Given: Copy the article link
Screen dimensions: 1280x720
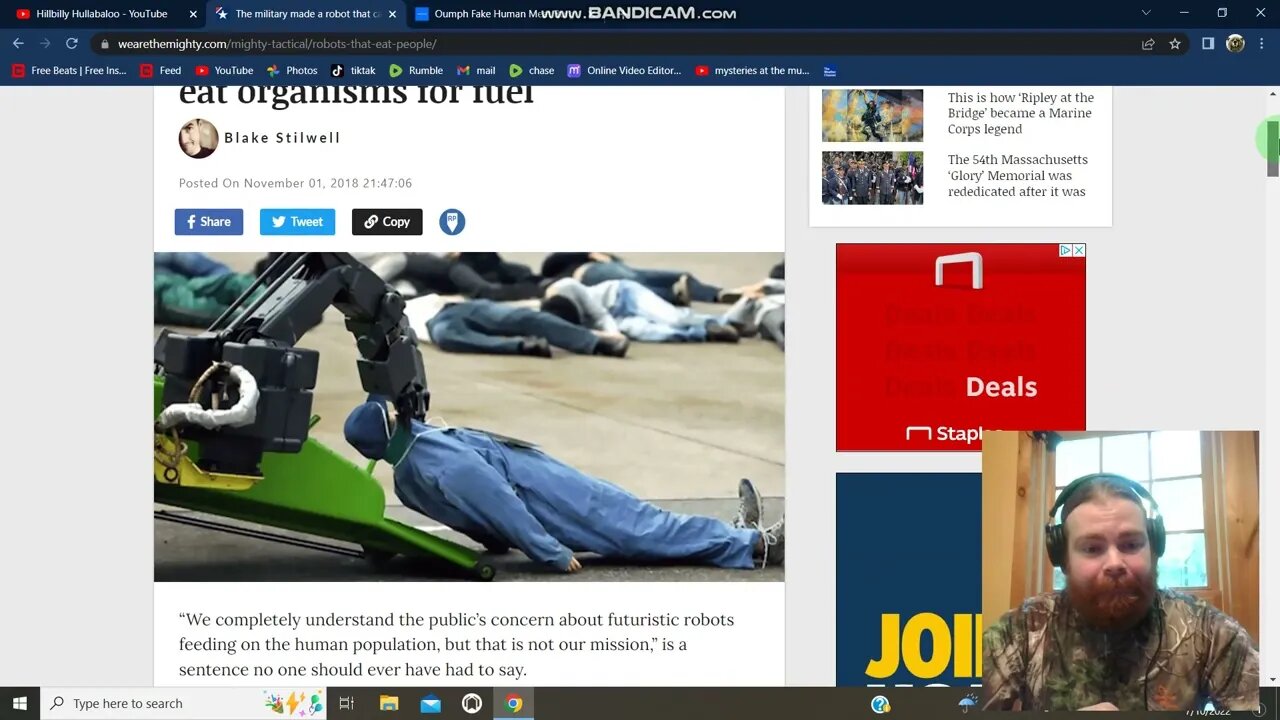Looking at the screenshot, I should tap(387, 222).
